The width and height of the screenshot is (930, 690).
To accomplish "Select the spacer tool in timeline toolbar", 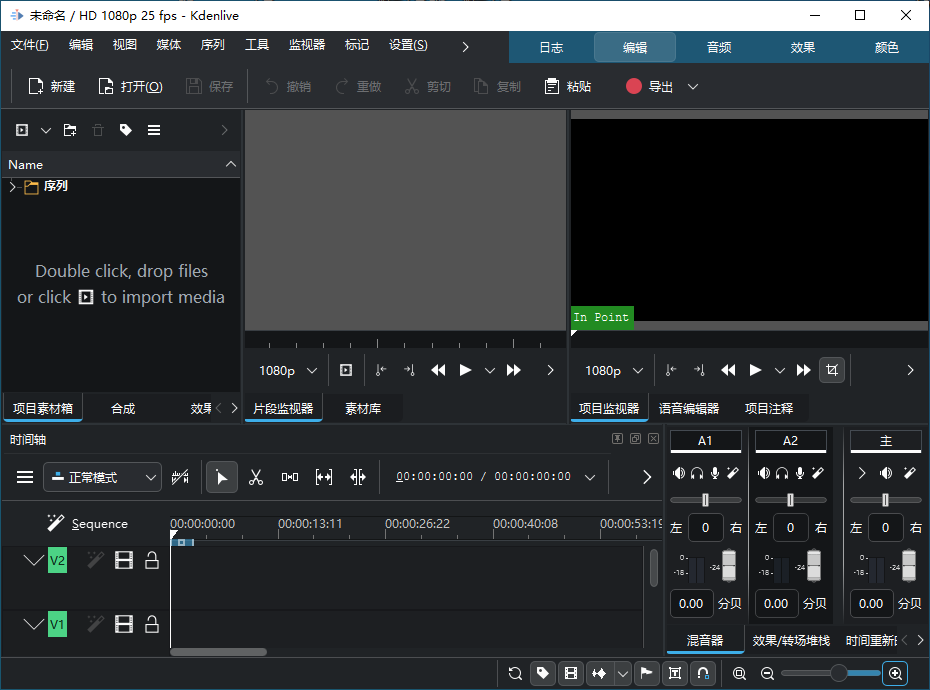I will (290, 477).
